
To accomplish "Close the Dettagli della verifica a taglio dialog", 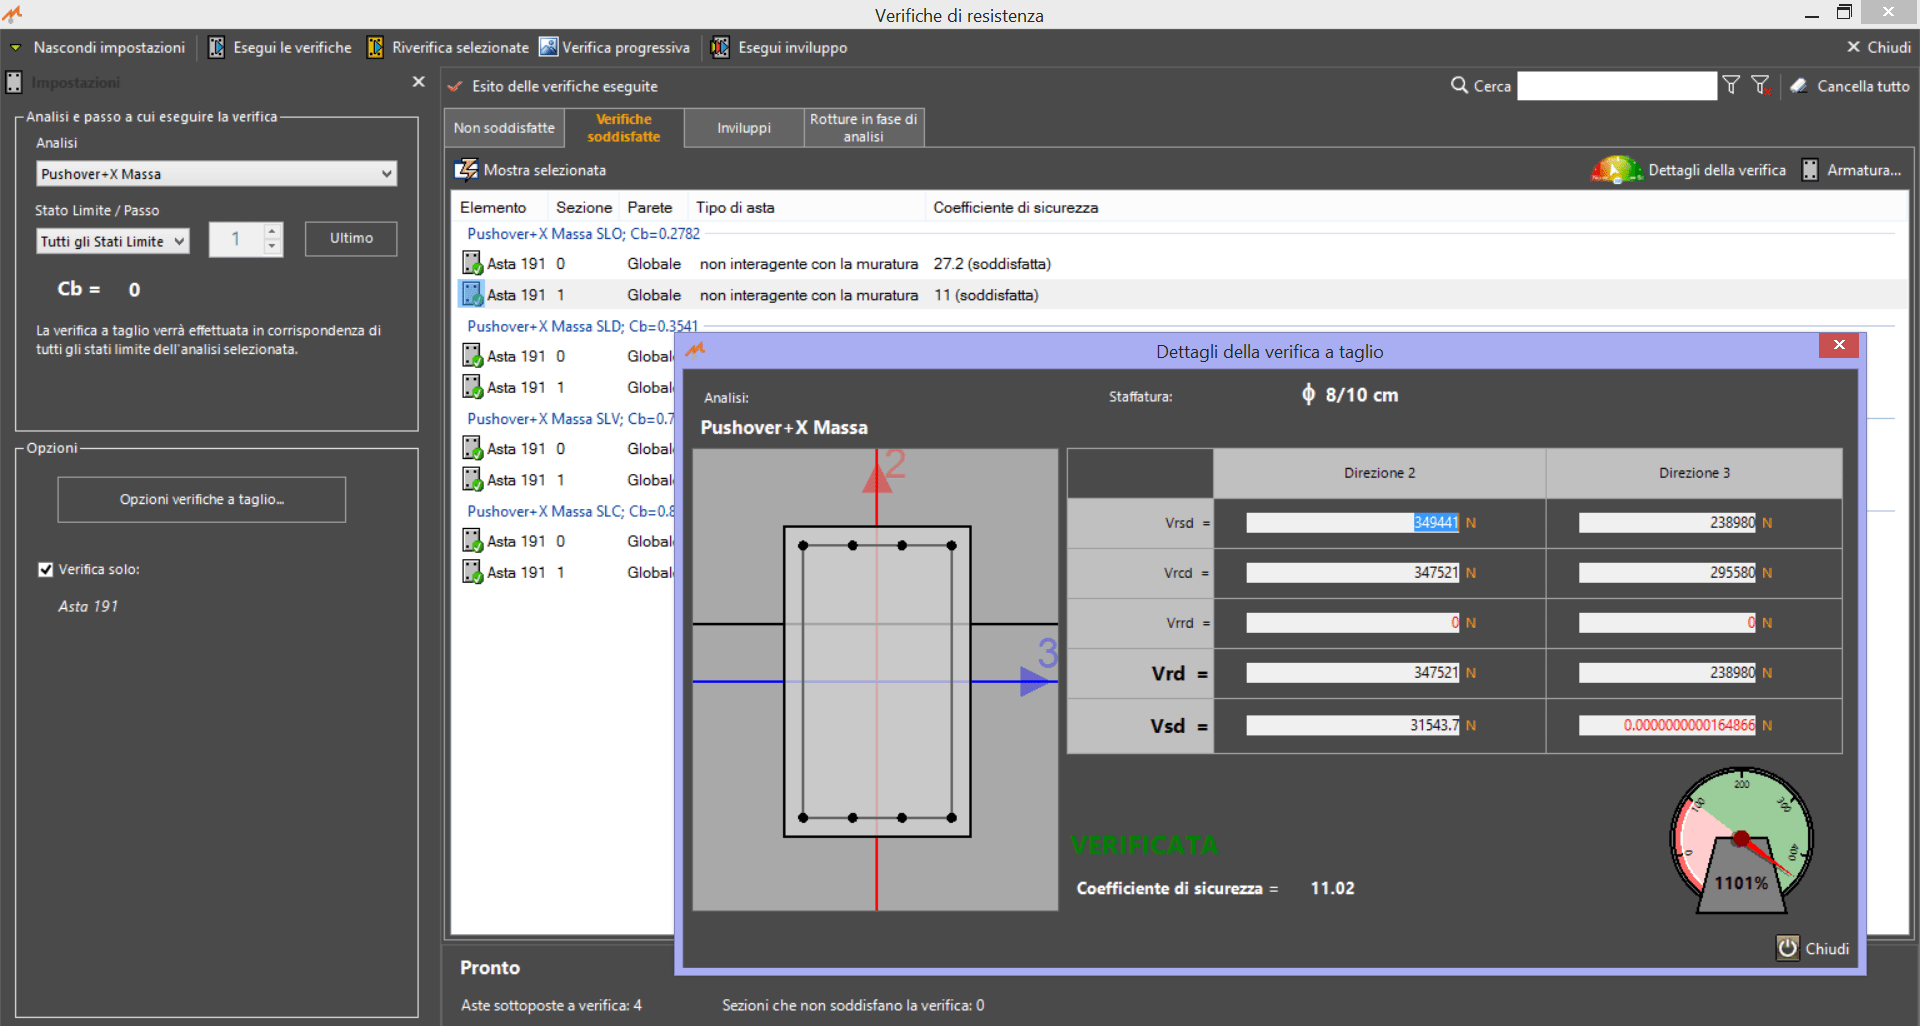I will pyautogui.click(x=1839, y=345).
